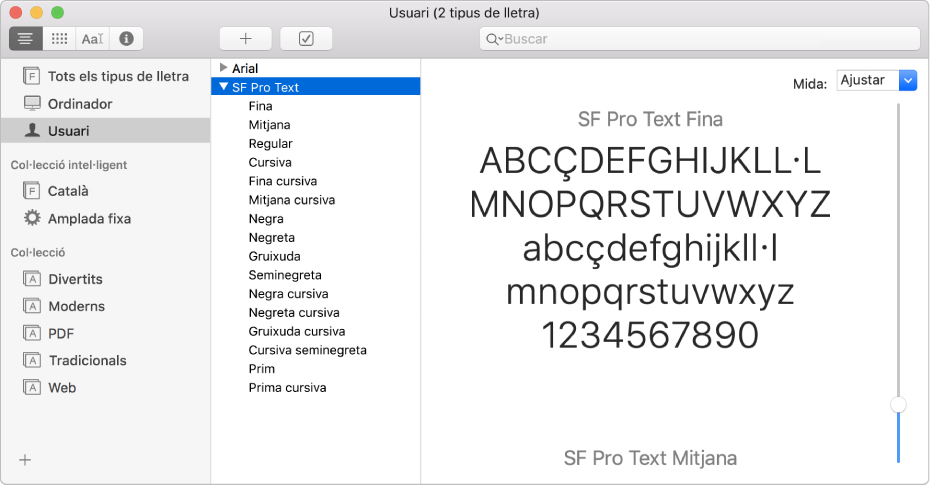This screenshot has height=487, width=934.
Task: Click the Moderns collection icon
Action: click(x=32, y=306)
